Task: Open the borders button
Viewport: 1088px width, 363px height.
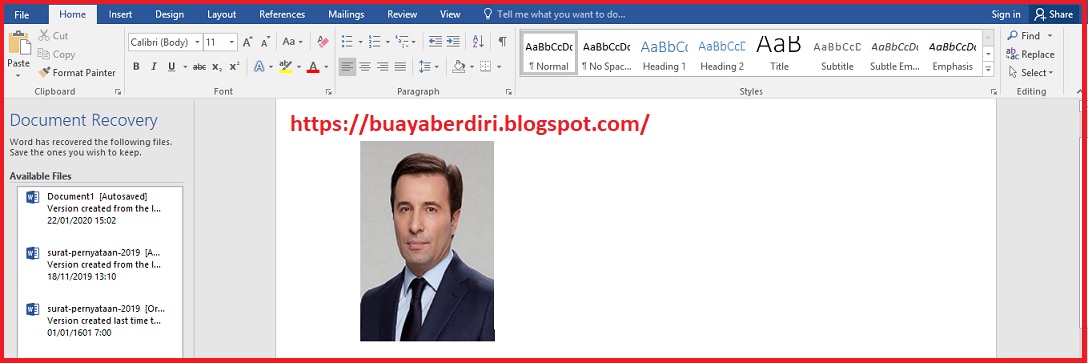Action: click(485, 67)
